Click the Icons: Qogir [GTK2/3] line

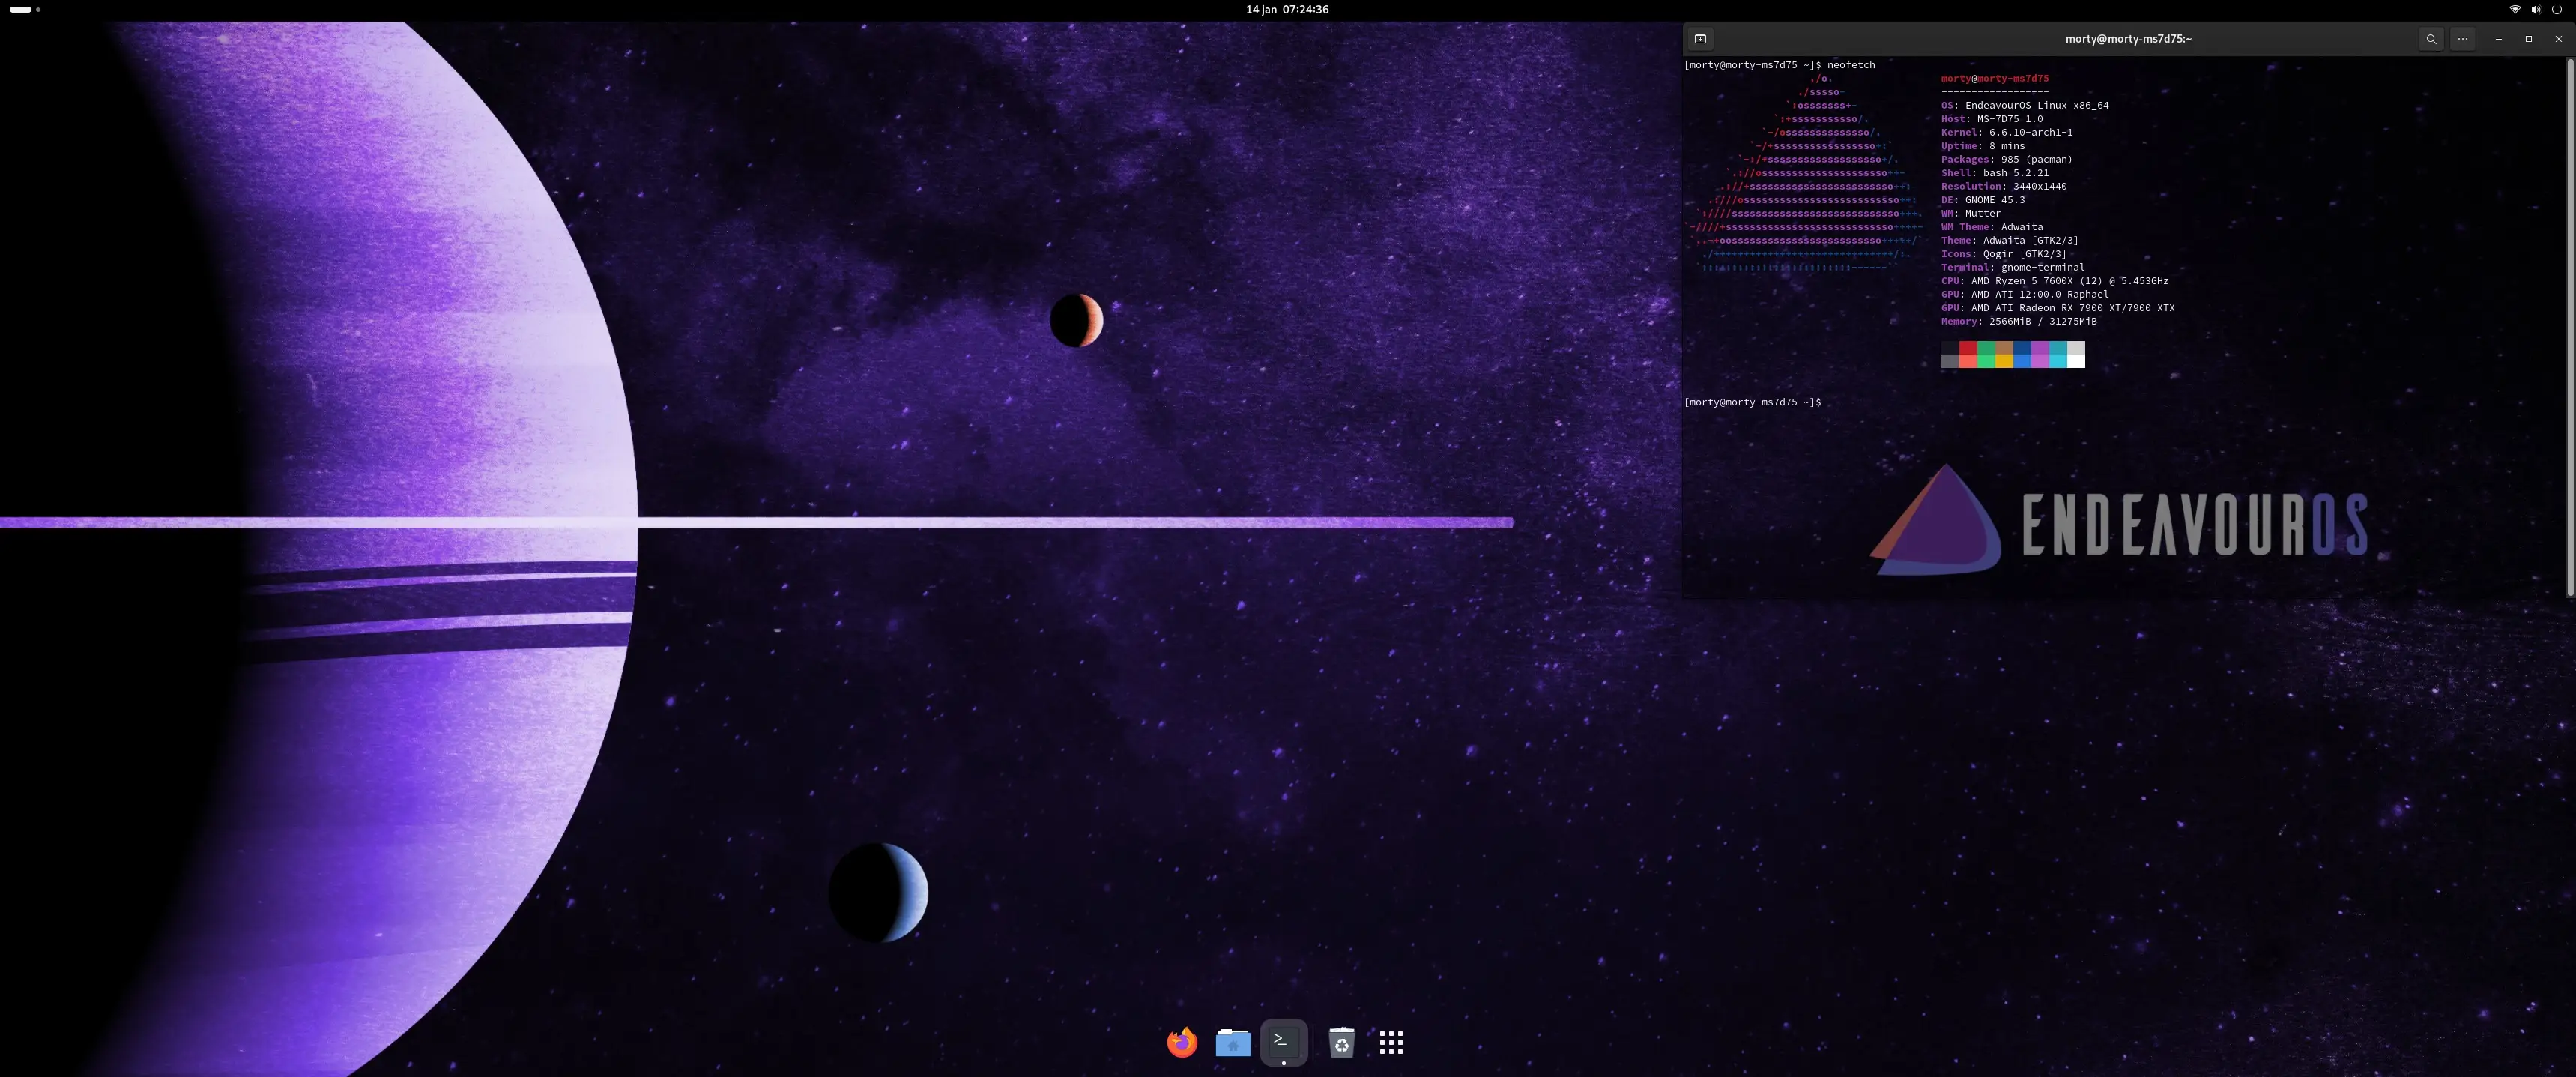point(2004,254)
